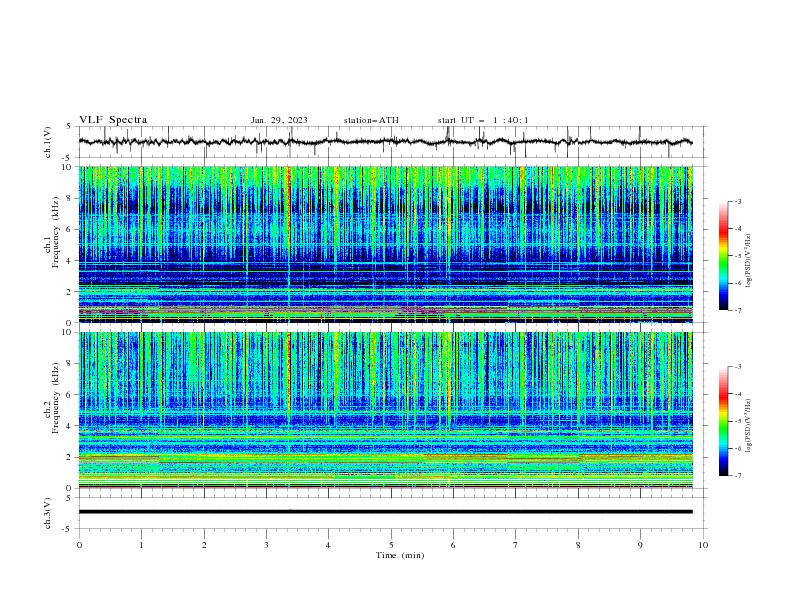Click the "-7" label on lower color scale
This screenshot has height=612, width=792.
pyautogui.click(x=738, y=475)
